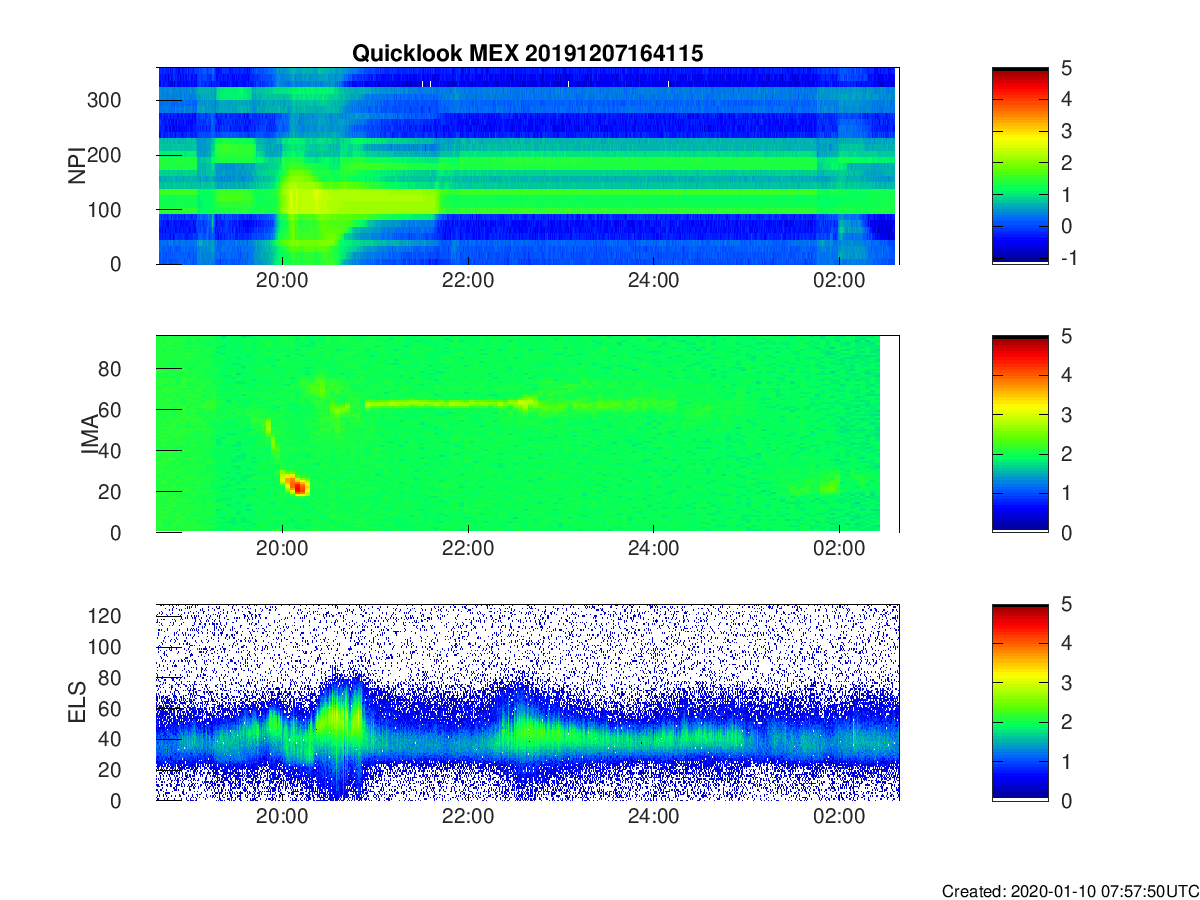Viewport: 1200px width, 900px height.
Task: Click the '5' label on ELS colorbar
Action: 1066,605
